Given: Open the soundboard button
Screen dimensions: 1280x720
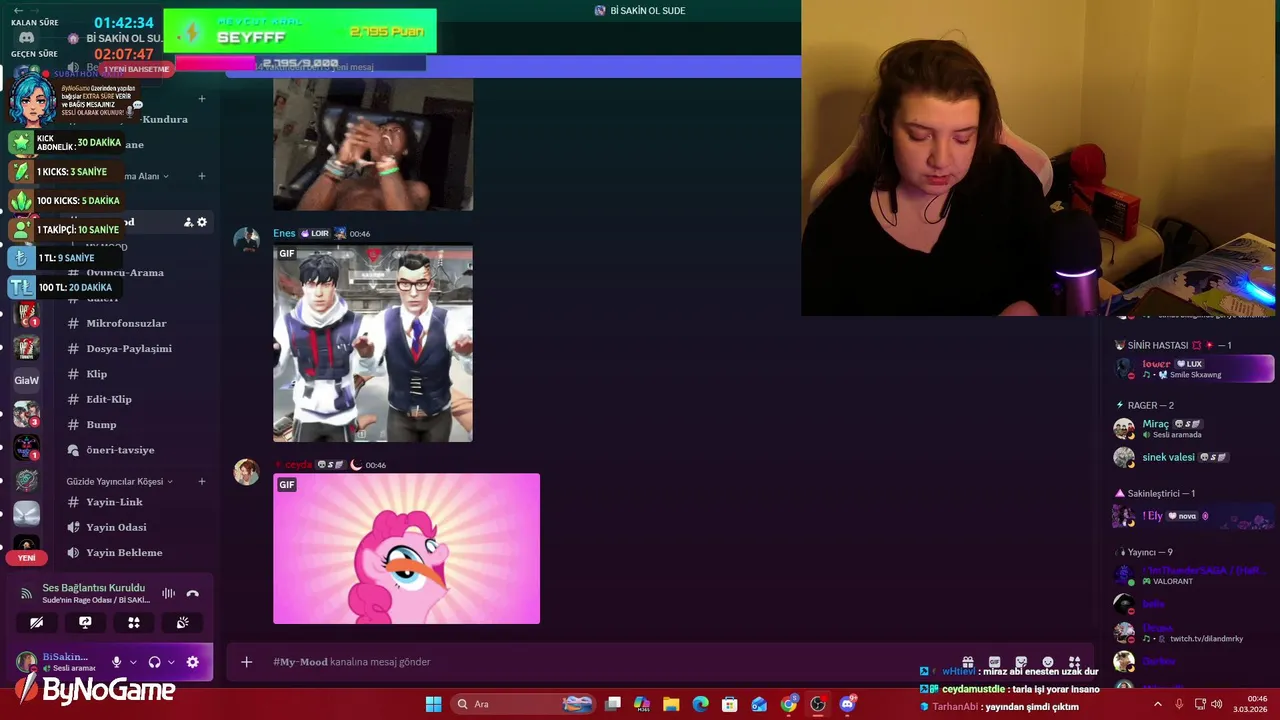Looking at the screenshot, I should pyautogui.click(x=183, y=623).
